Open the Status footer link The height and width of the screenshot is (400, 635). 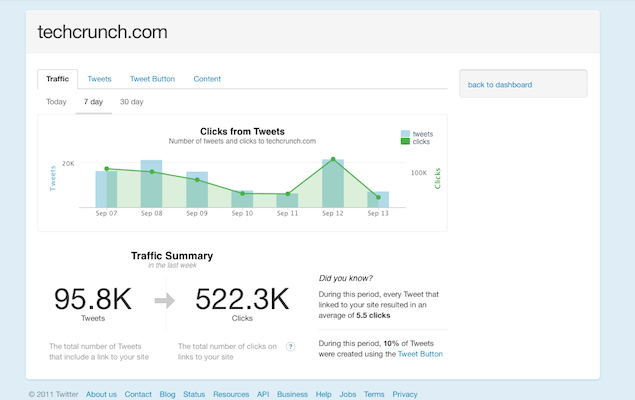(x=194, y=394)
